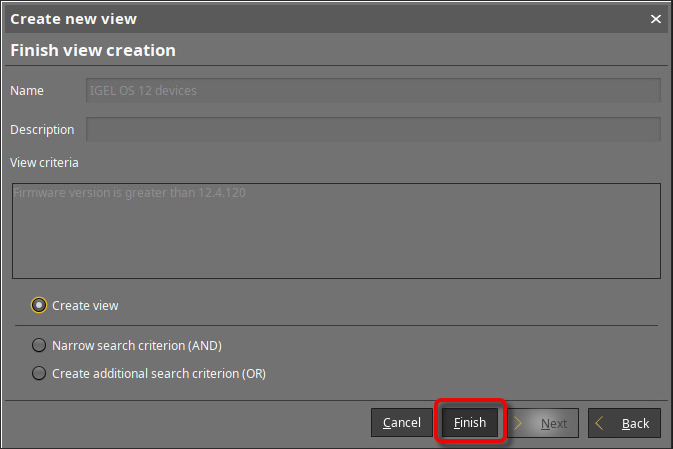The image size is (673, 449).
Task: Click the Next button
Action: (x=543, y=423)
